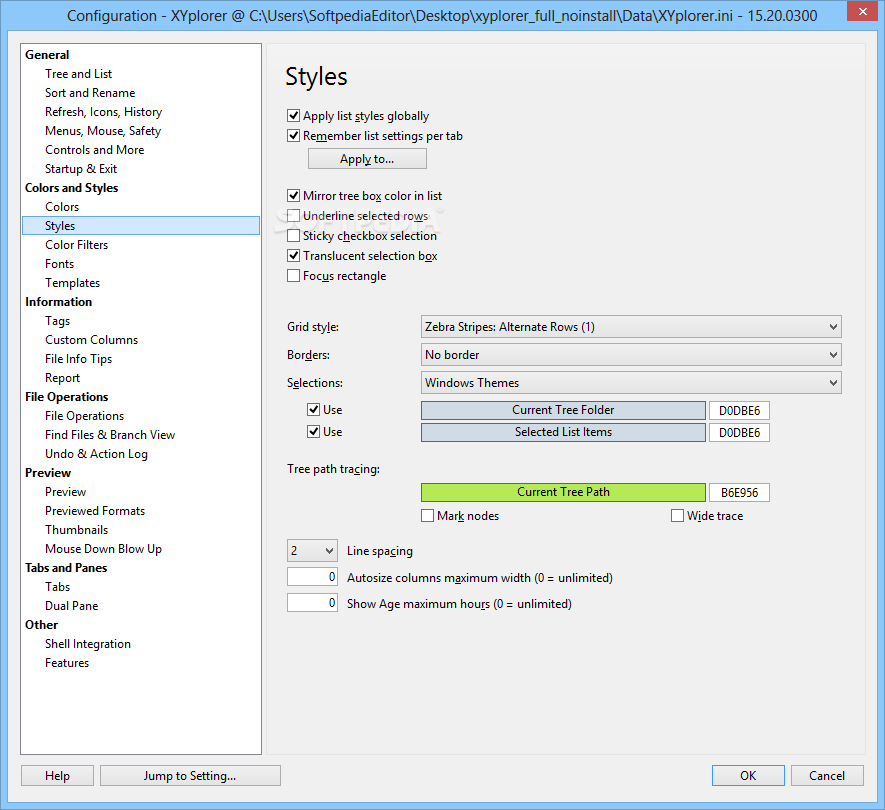Select the Colors and Styles heading
885x810 pixels.
(x=72, y=188)
